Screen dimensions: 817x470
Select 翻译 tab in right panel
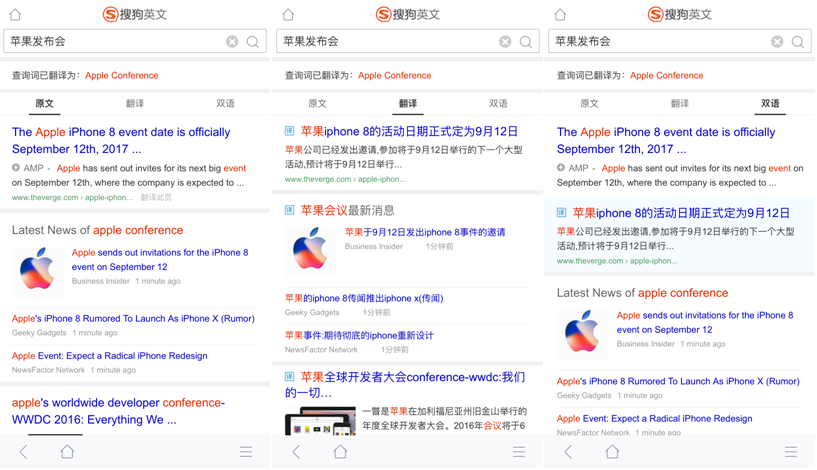point(680,103)
